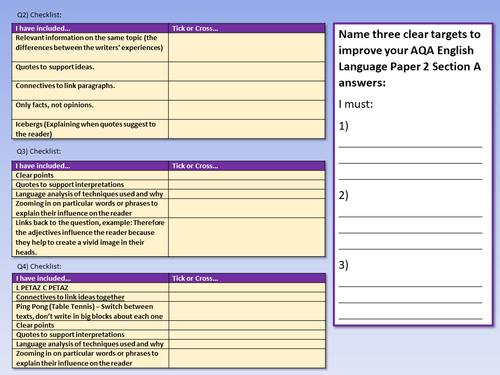Click the Icebergs row Tick or Cross cell
Viewport: 500px width, 375px height.
click(x=247, y=129)
